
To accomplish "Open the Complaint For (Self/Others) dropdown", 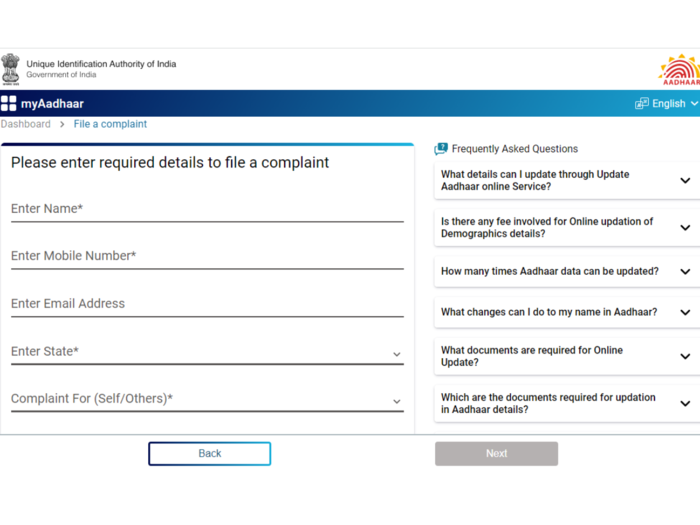I will [x=207, y=399].
